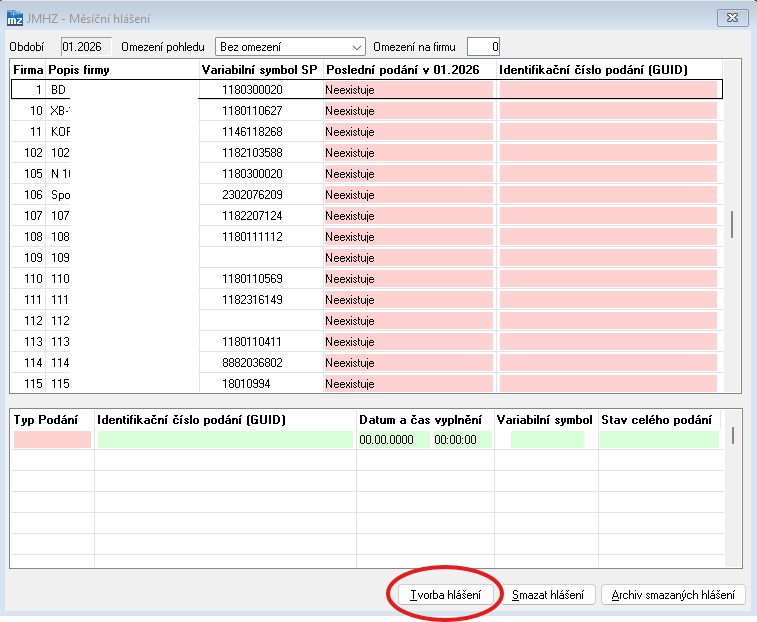Select firm row 106 Spo

tap(367, 195)
